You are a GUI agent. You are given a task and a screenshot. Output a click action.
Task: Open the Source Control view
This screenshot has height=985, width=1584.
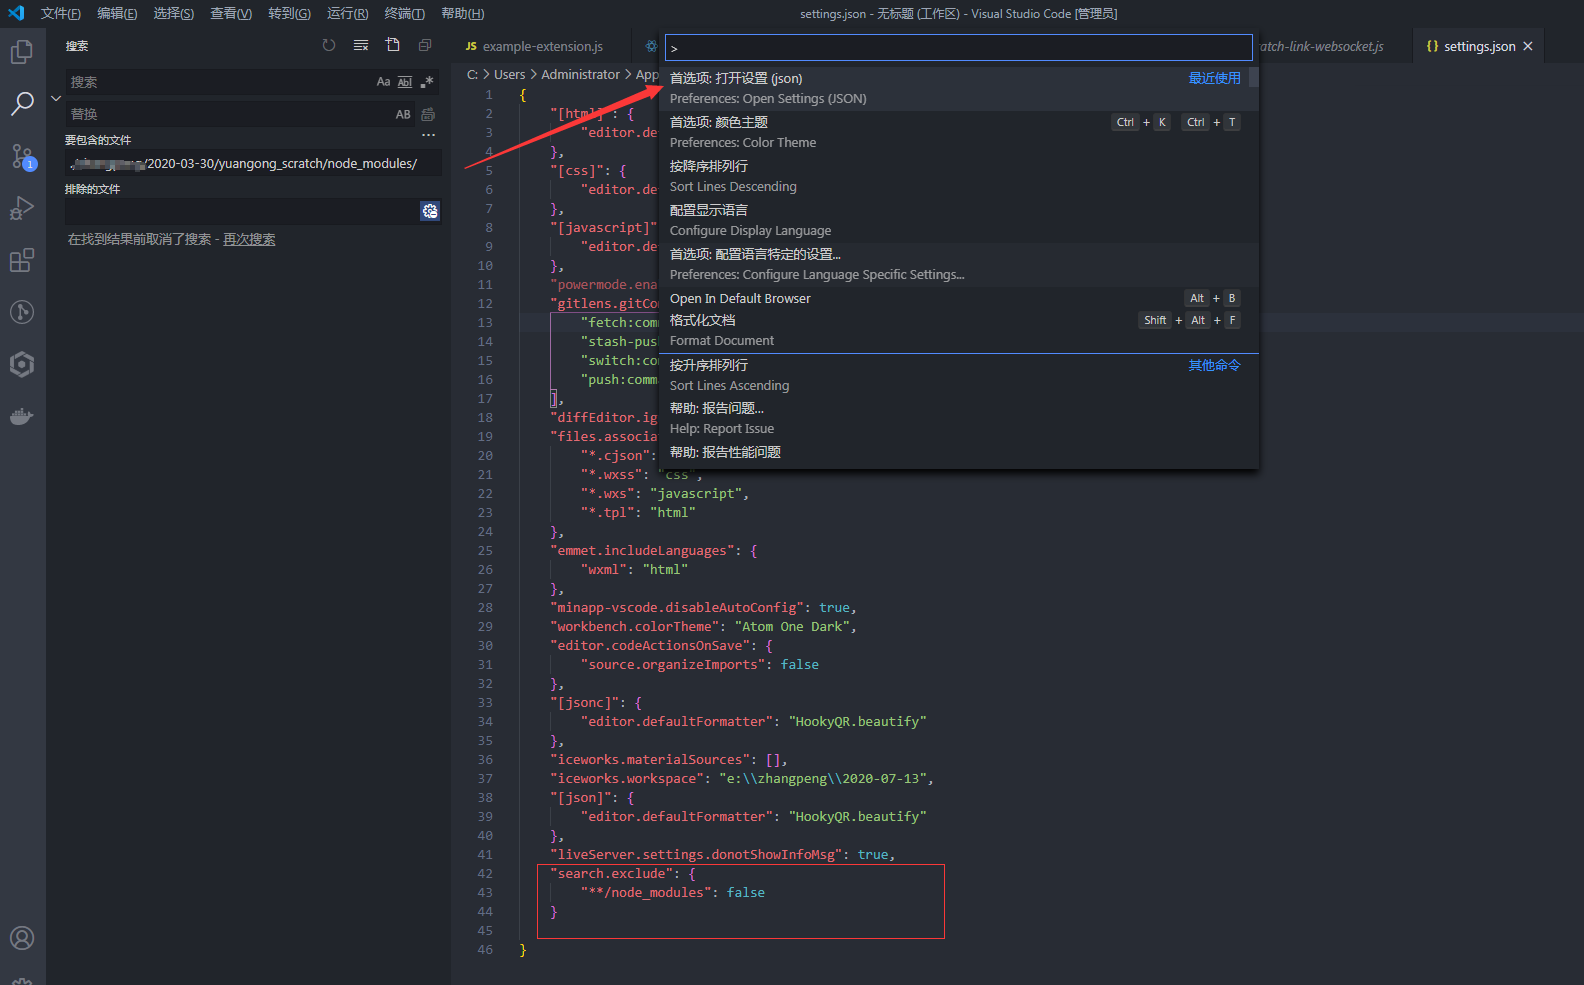tap(22, 156)
